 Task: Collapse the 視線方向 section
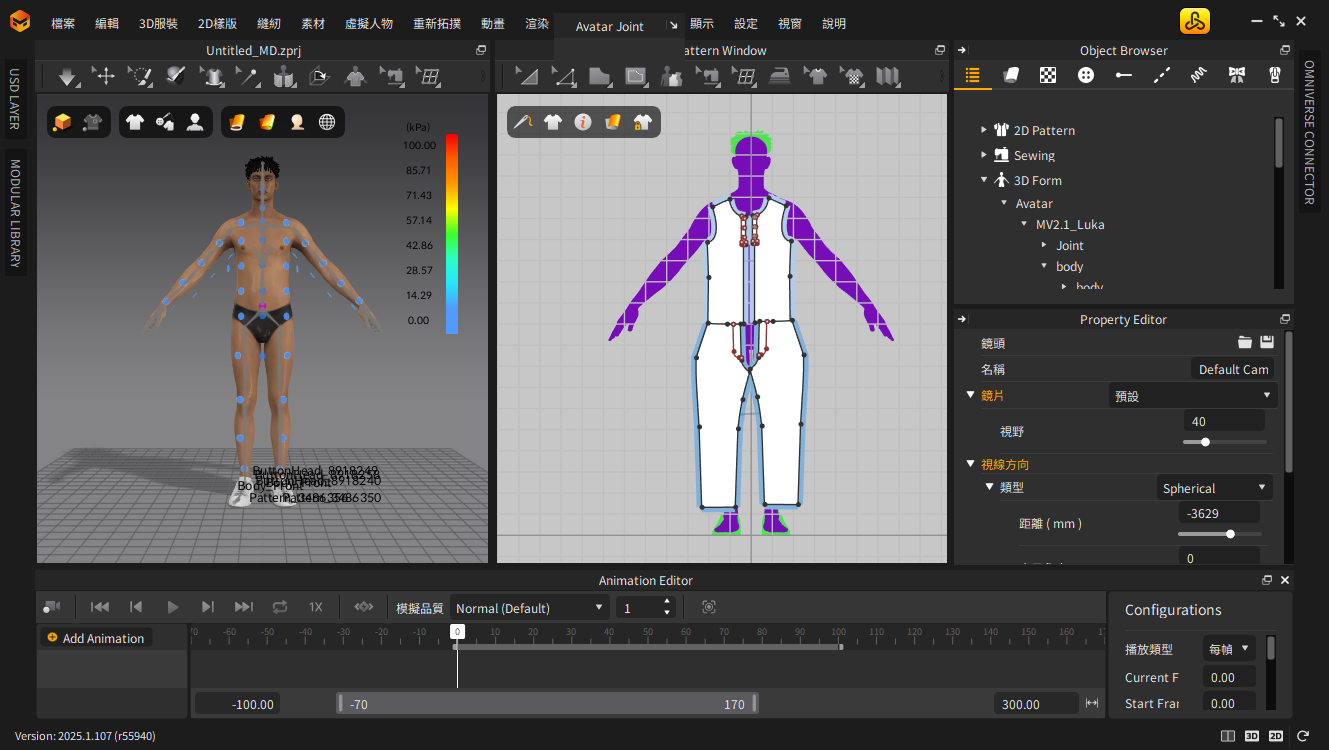970,463
